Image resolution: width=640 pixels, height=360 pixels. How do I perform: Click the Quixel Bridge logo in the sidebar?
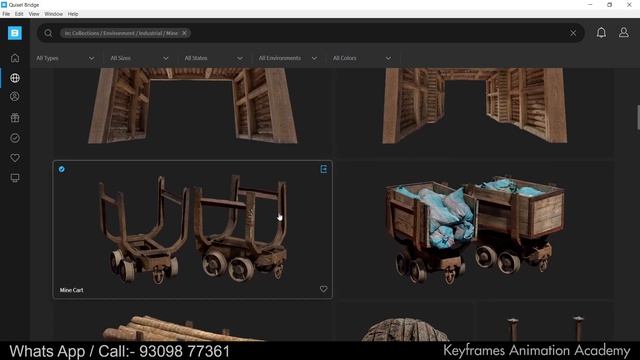[x=15, y=33]
